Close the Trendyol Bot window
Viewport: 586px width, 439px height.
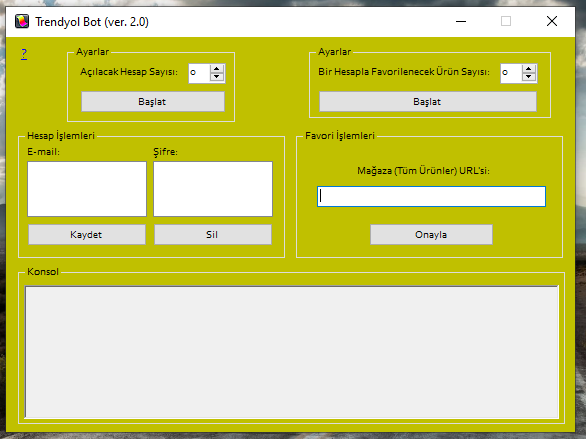552,21
